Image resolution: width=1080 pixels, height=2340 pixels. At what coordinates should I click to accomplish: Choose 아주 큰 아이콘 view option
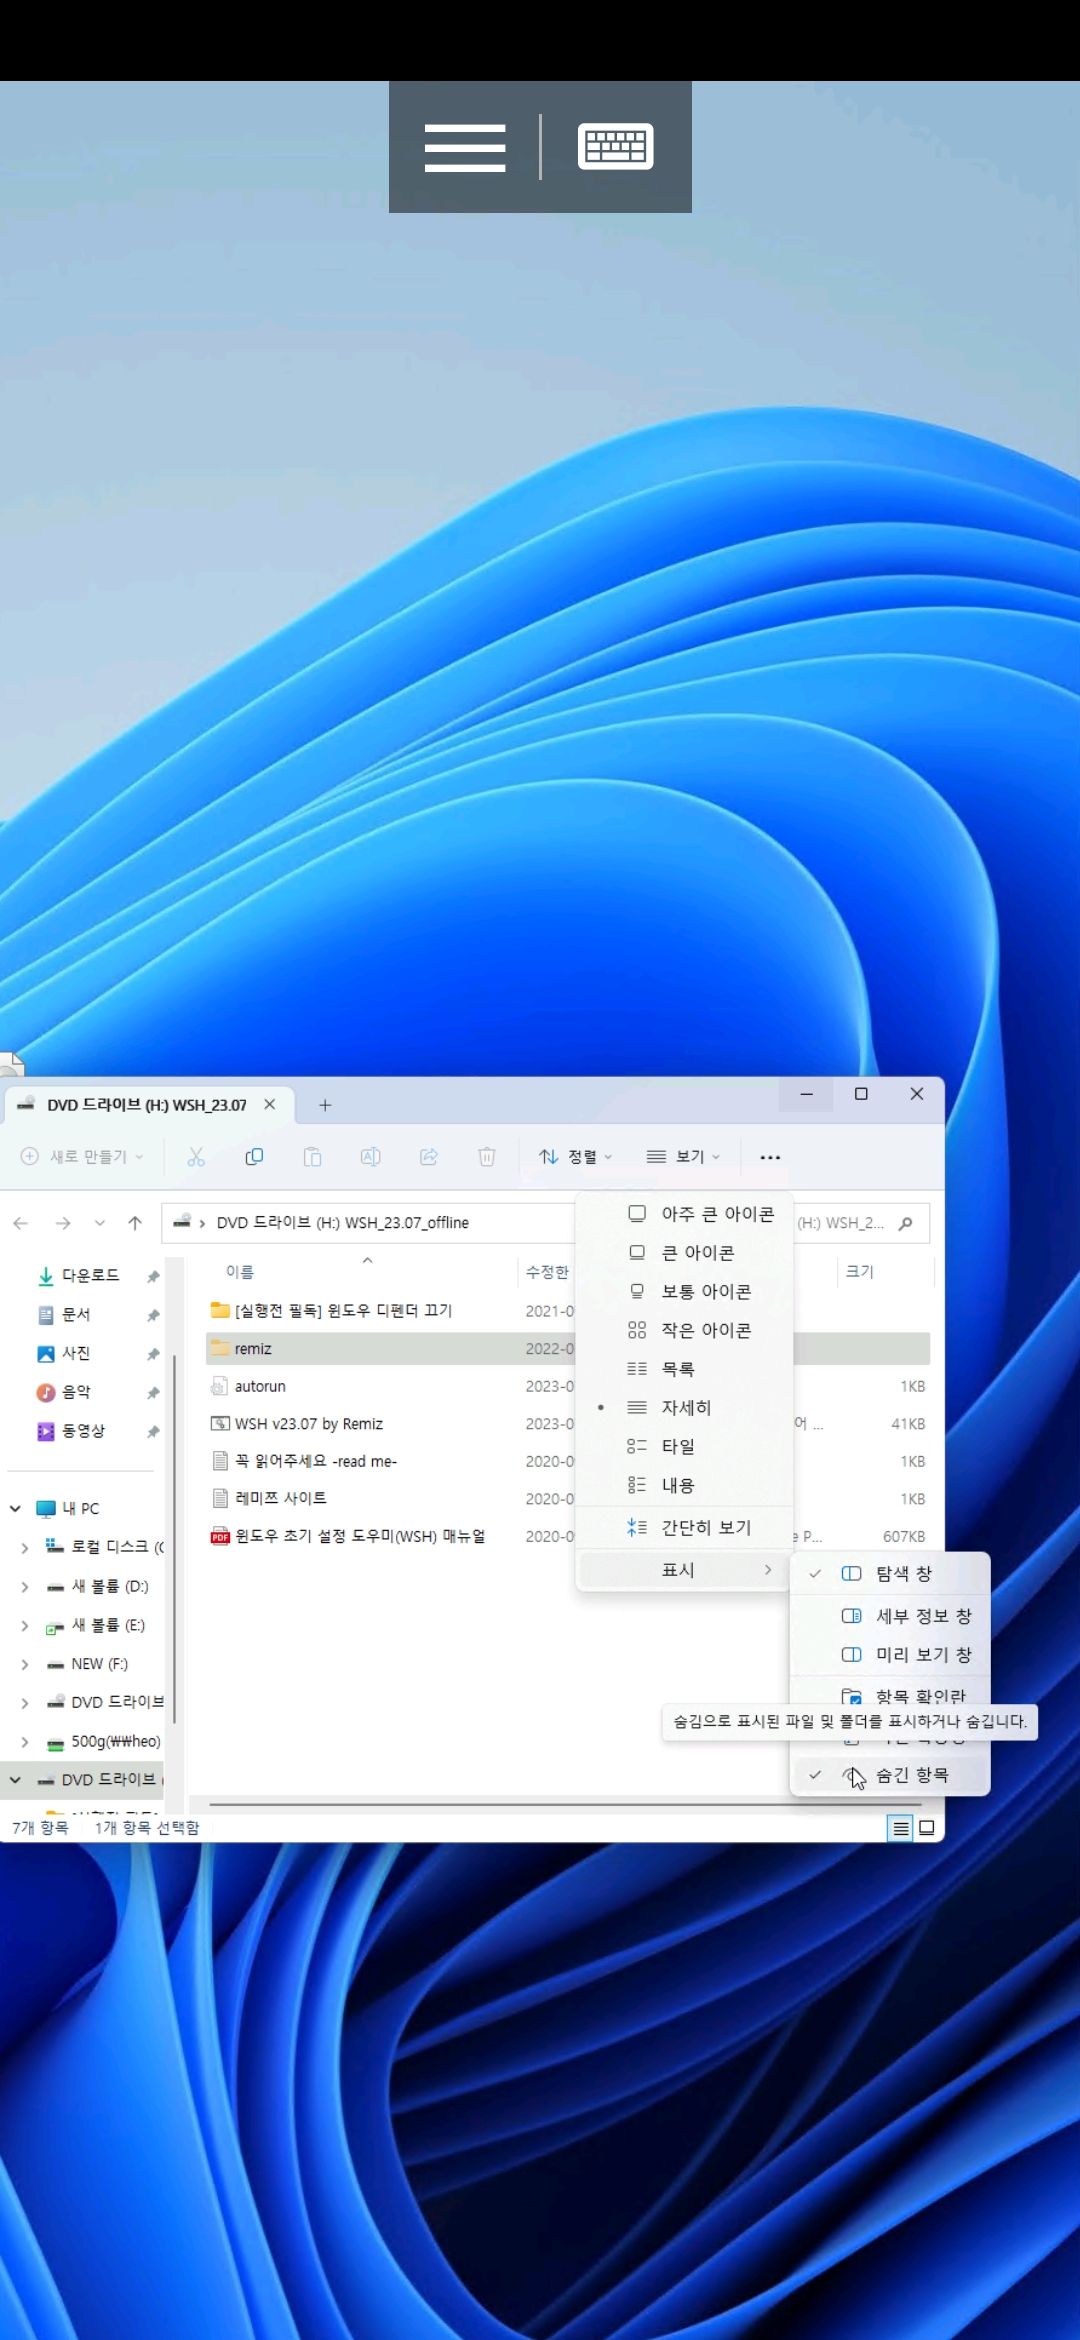pos(685,1214)
